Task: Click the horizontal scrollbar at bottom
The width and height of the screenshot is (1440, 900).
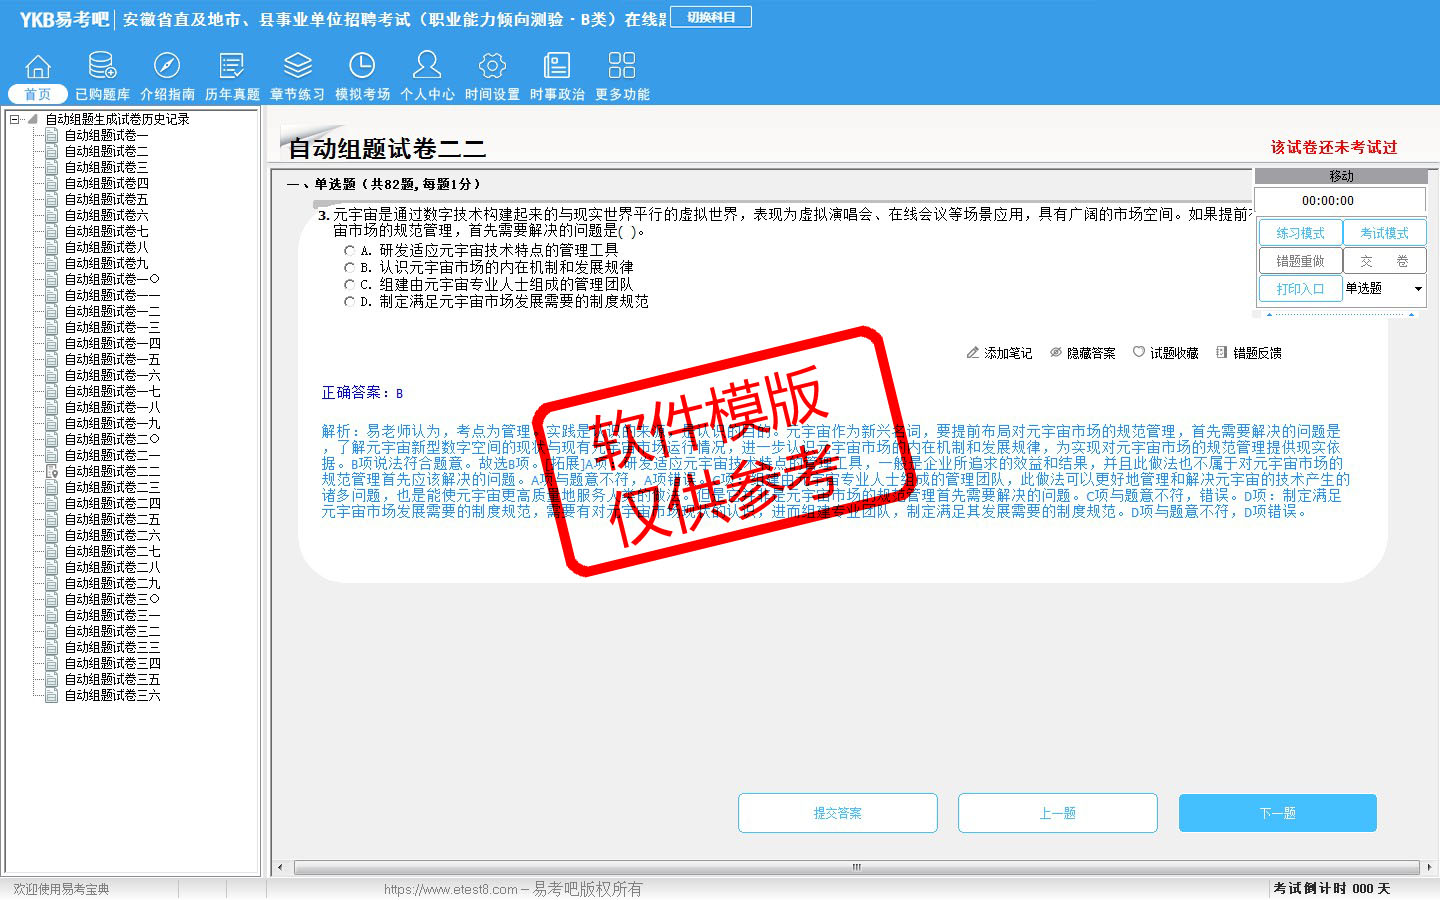Action: coord(856,867)
